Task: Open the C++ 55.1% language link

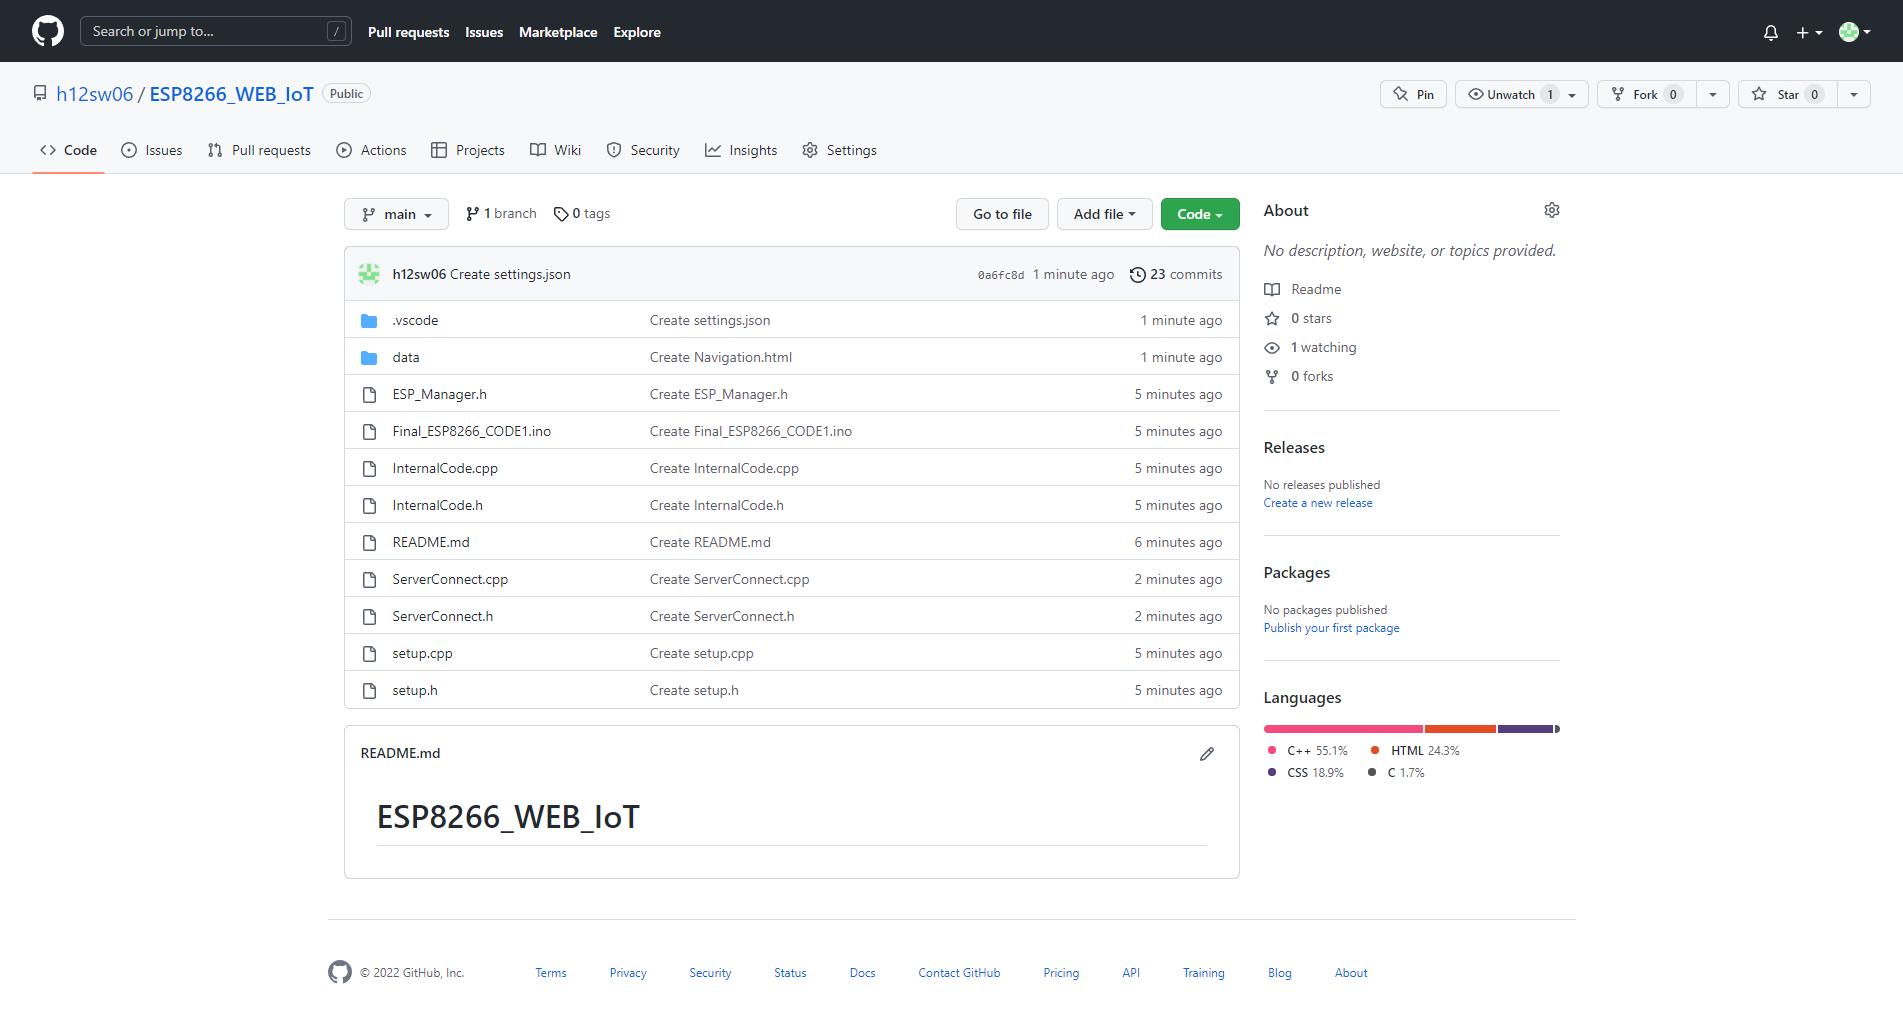Action: pos(1308,751)
